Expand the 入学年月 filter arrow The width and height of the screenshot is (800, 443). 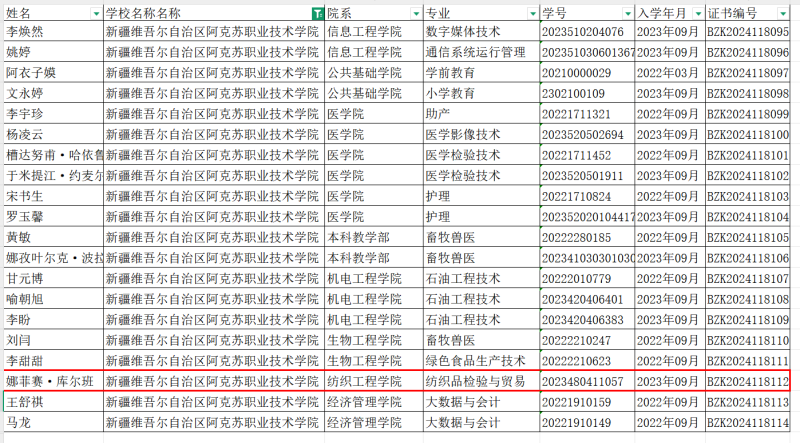pyautogui.click(x=697, y=13)
